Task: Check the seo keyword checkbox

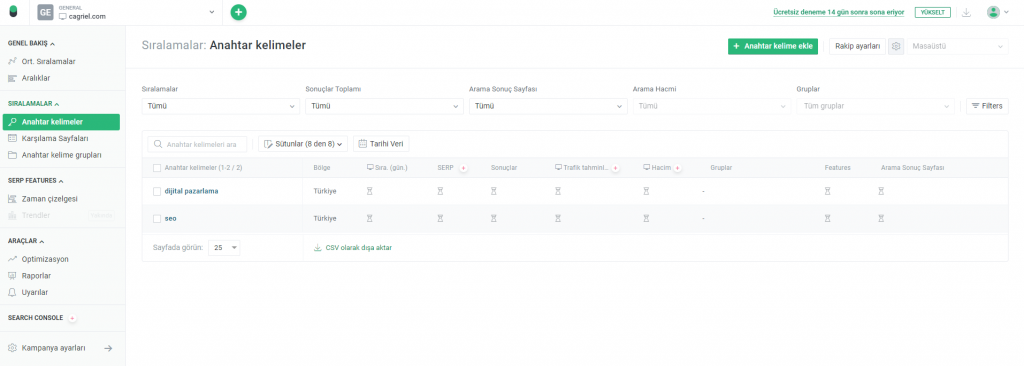Action: pyautogui.click(x=157, y=219)
